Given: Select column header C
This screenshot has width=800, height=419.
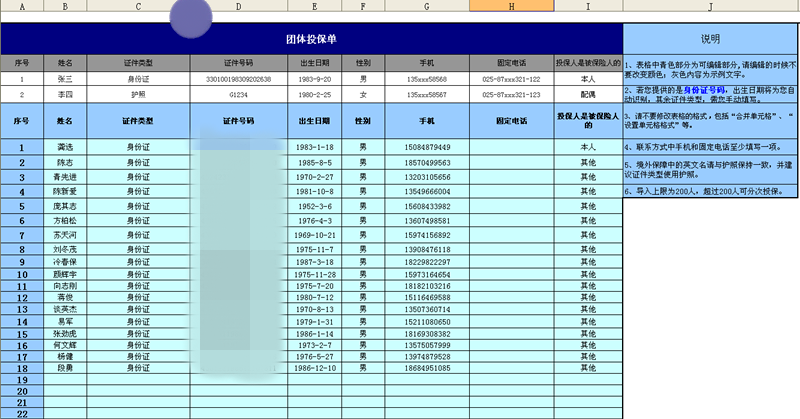Looking at the screenshot, I should click(138, 6).
